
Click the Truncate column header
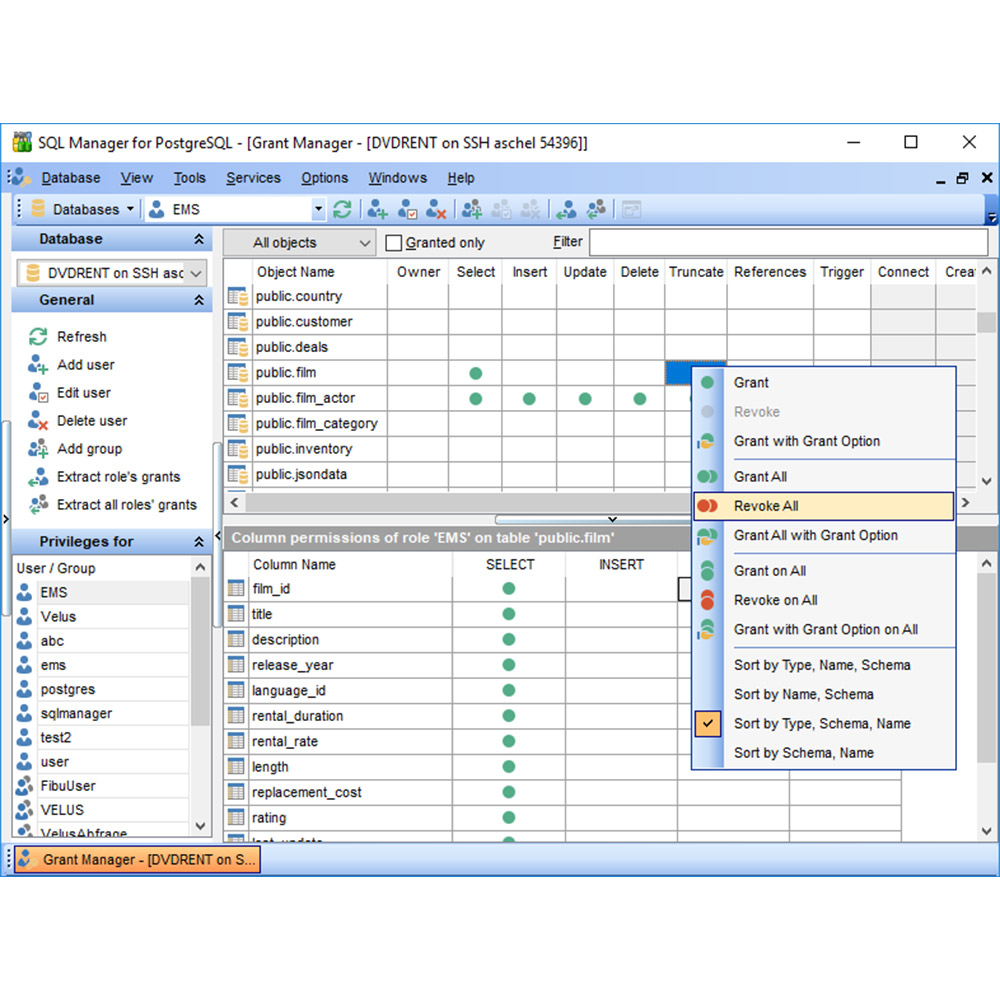click(x=696, y=272)
